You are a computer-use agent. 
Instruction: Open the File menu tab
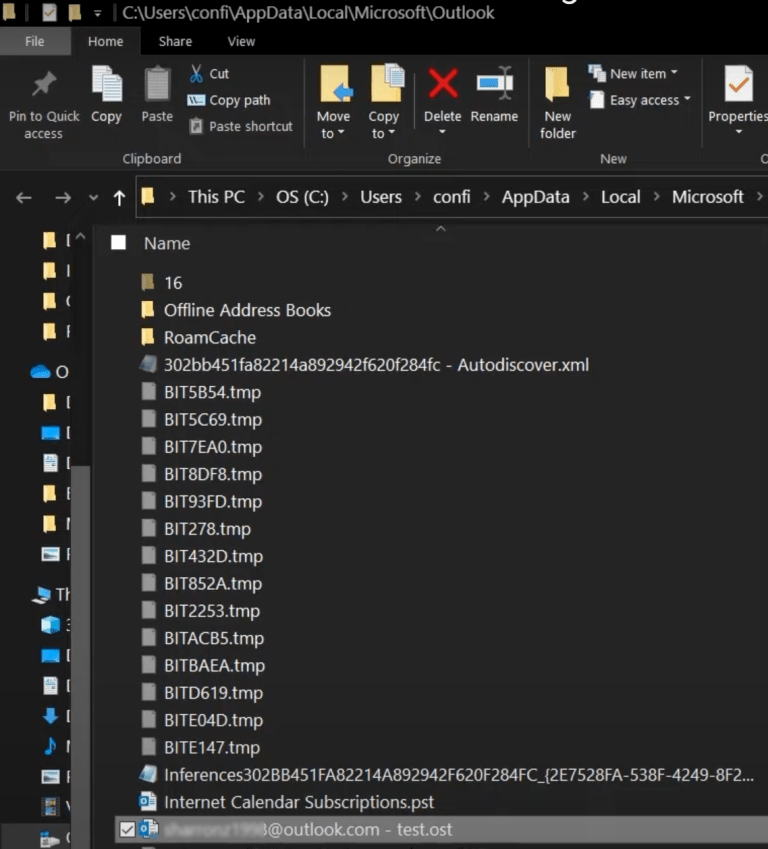point(34,41)
